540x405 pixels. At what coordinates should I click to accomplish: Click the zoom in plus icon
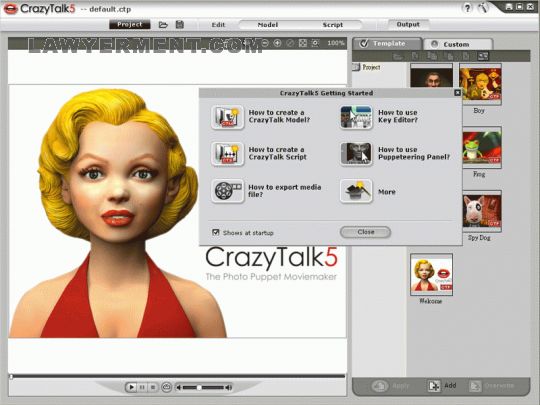pyautogui.click(x=278, y=43)
